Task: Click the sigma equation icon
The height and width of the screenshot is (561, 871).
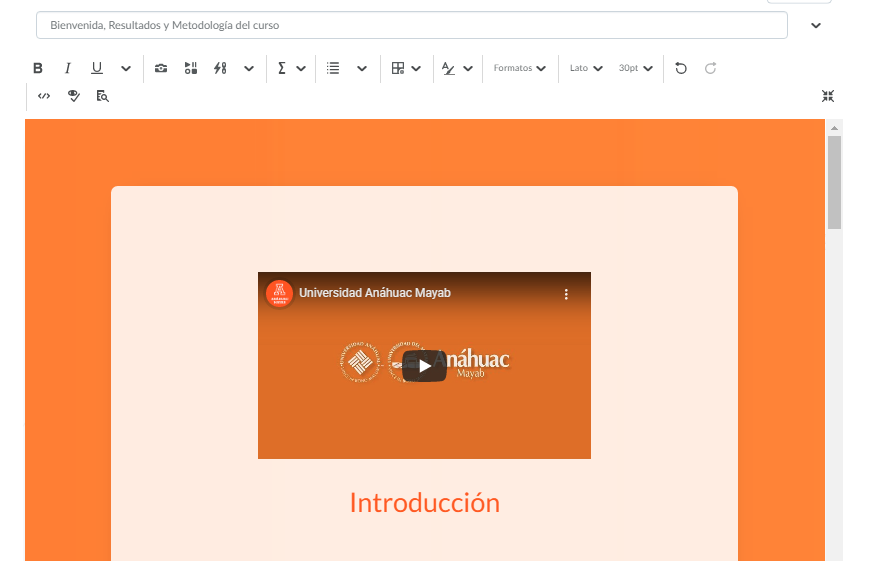Action: [x=282, y=68]
